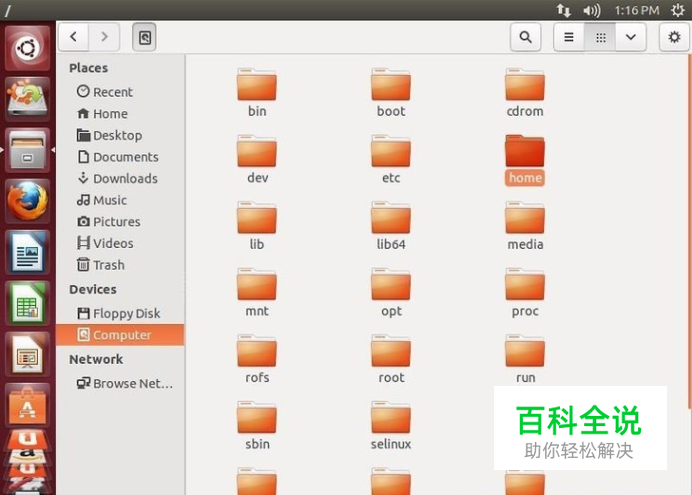Select the cdrom folder
The image size is (692, 495).
pyautogui.click(x=525, y=93)
